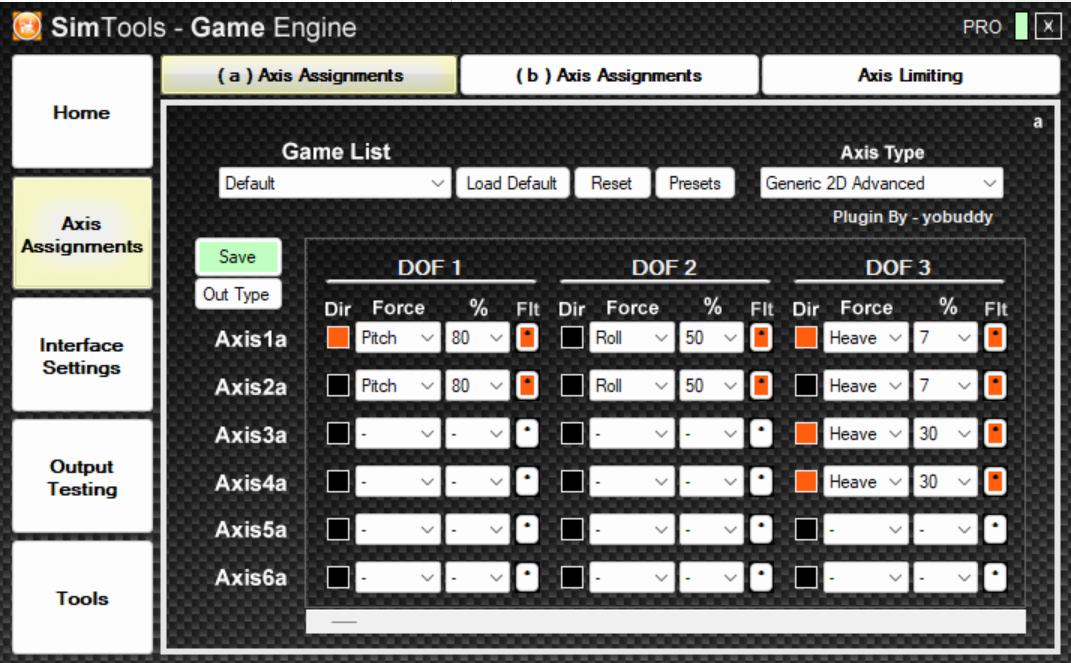Open Axis1a DOF 2 percent 50 dropdown
1071x663 pixels.
pyautogui.click(x=711, y=337)
